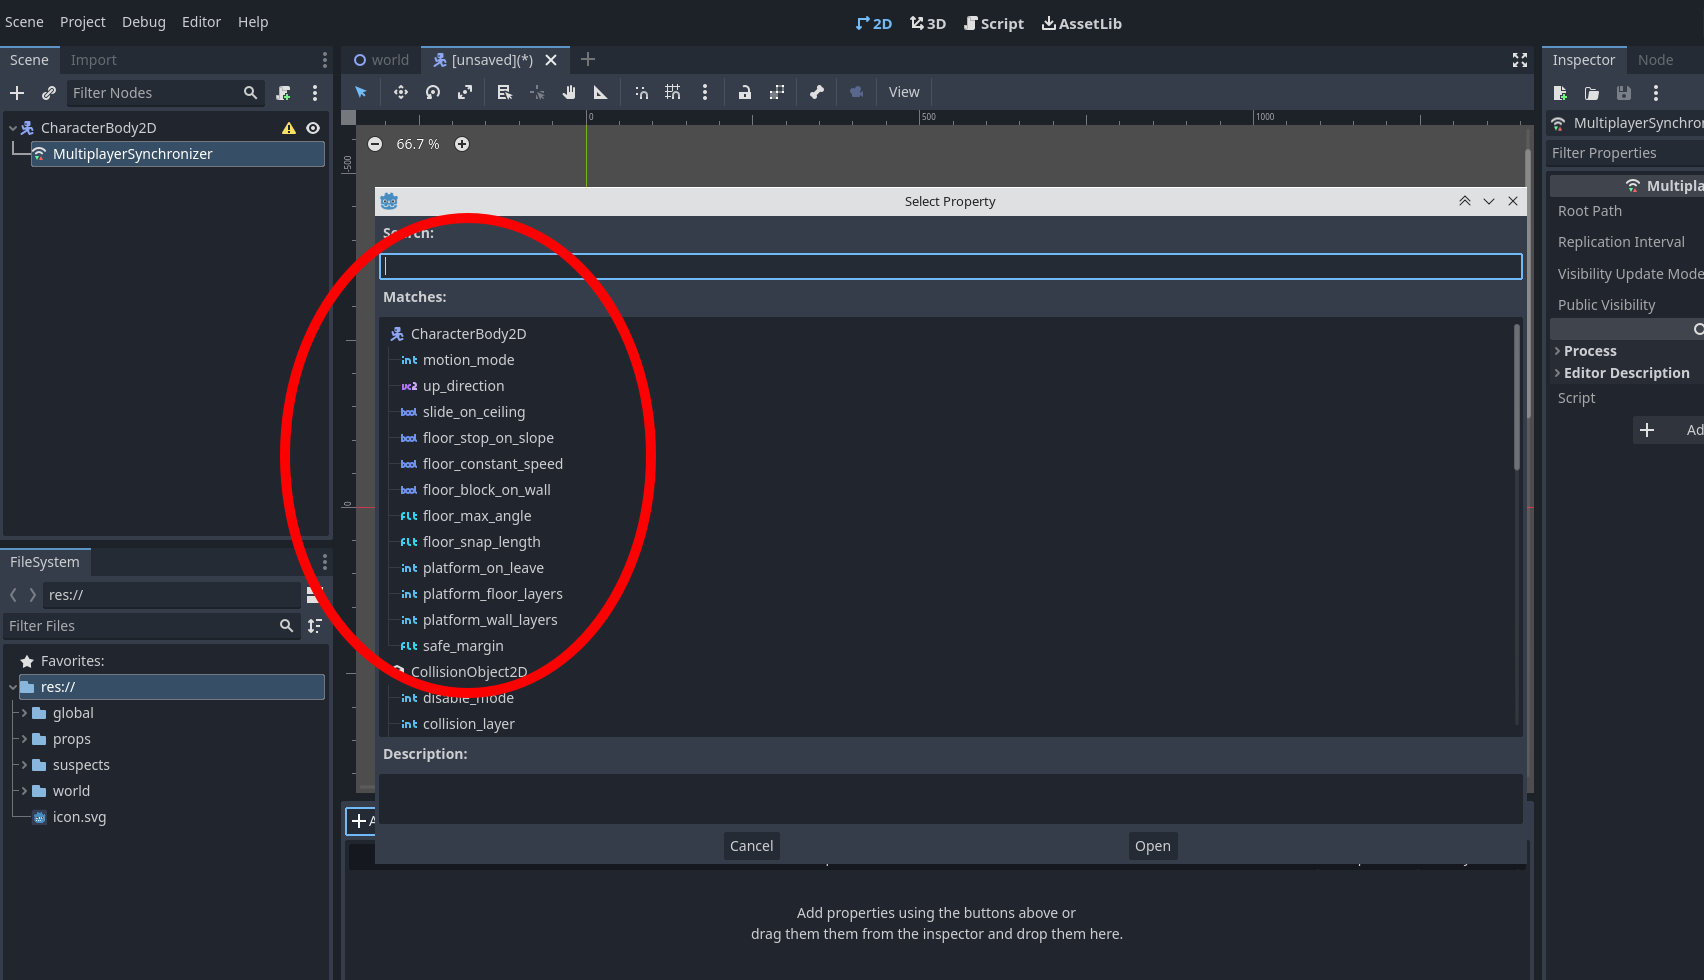Switch to the Import tab

pyautogui.click(x=93, y=60)
